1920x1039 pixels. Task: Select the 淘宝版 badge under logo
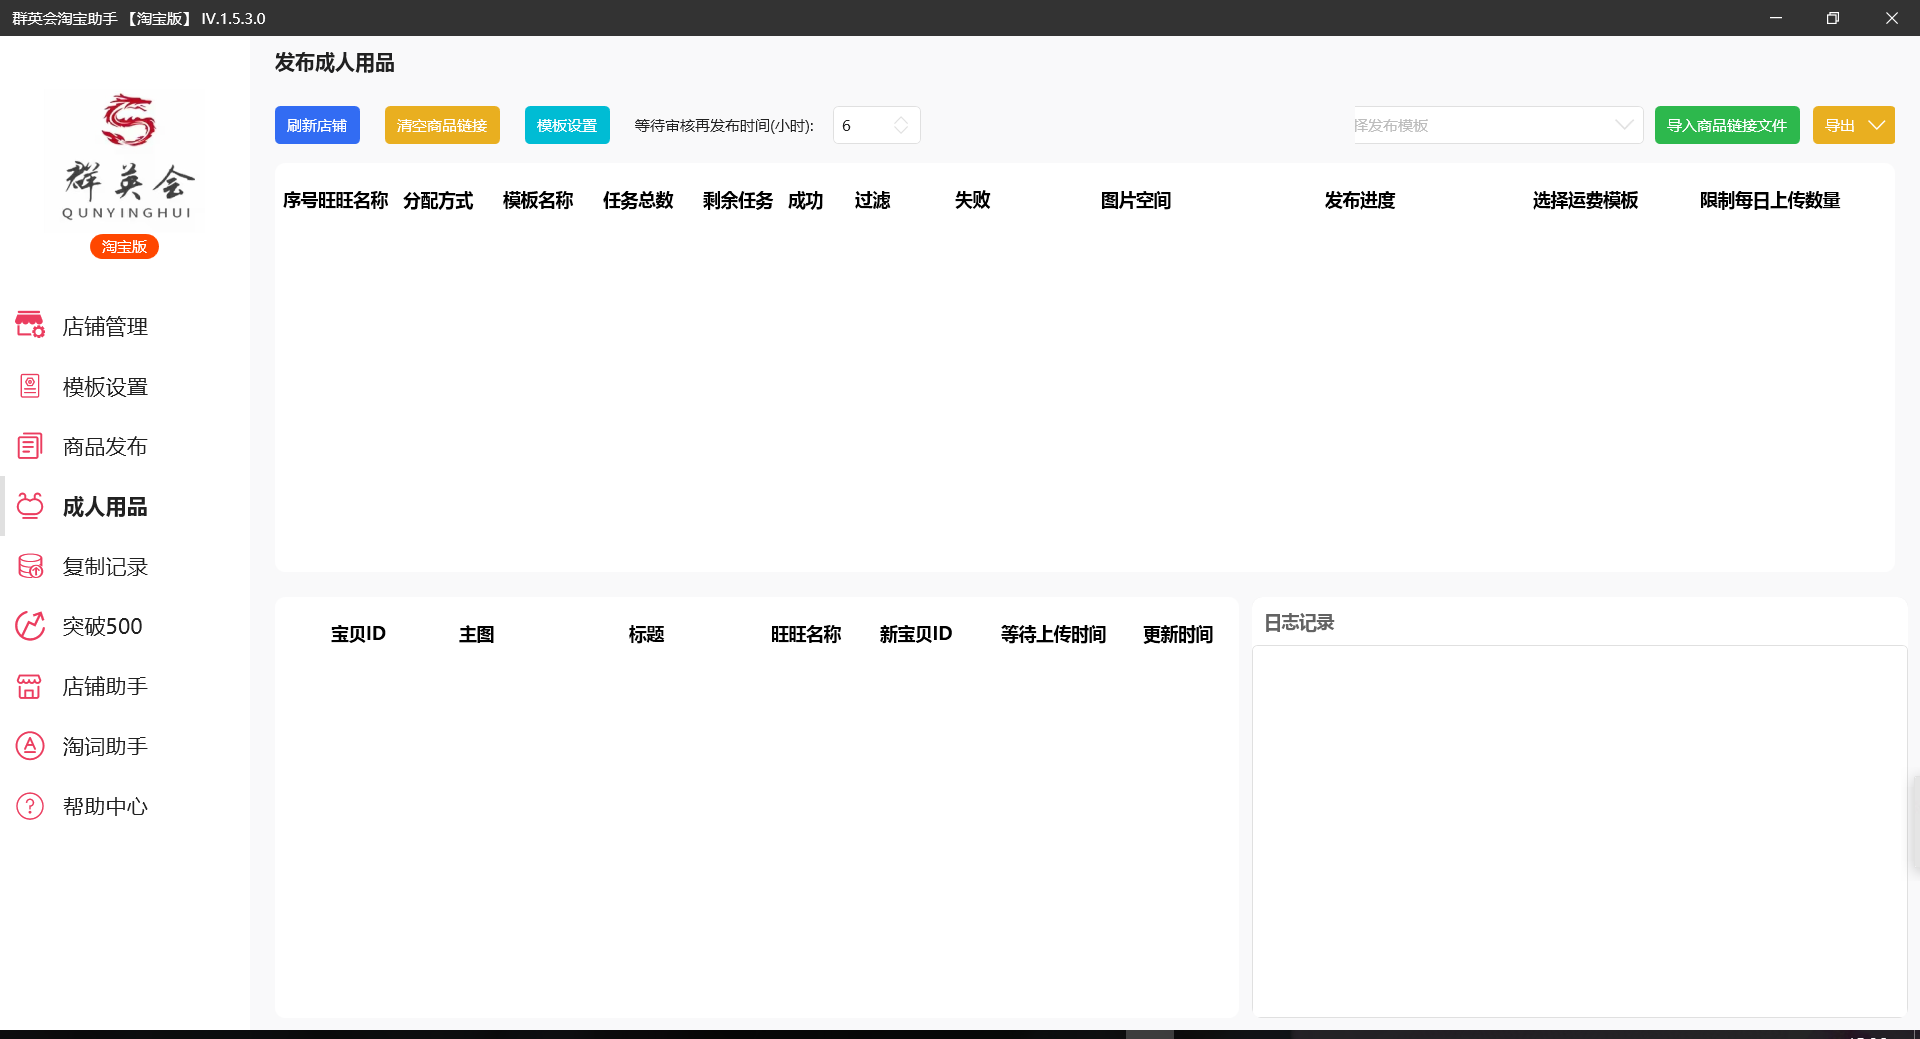(x=124, y=247)
